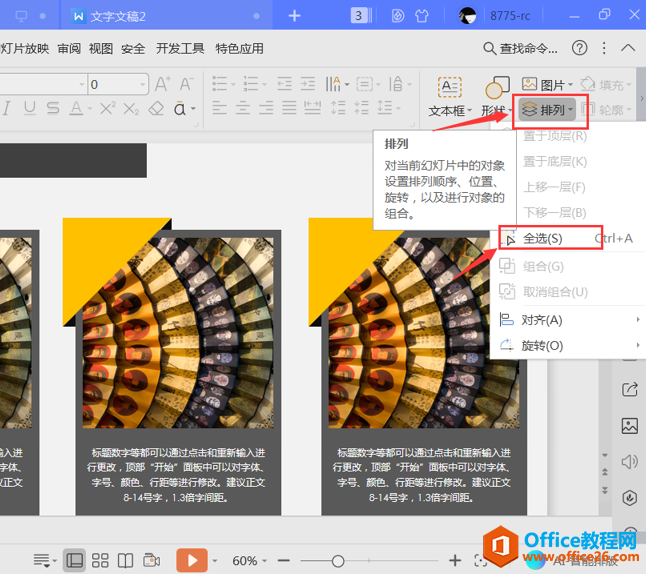Click the new tab plus icon

(294, 16)
